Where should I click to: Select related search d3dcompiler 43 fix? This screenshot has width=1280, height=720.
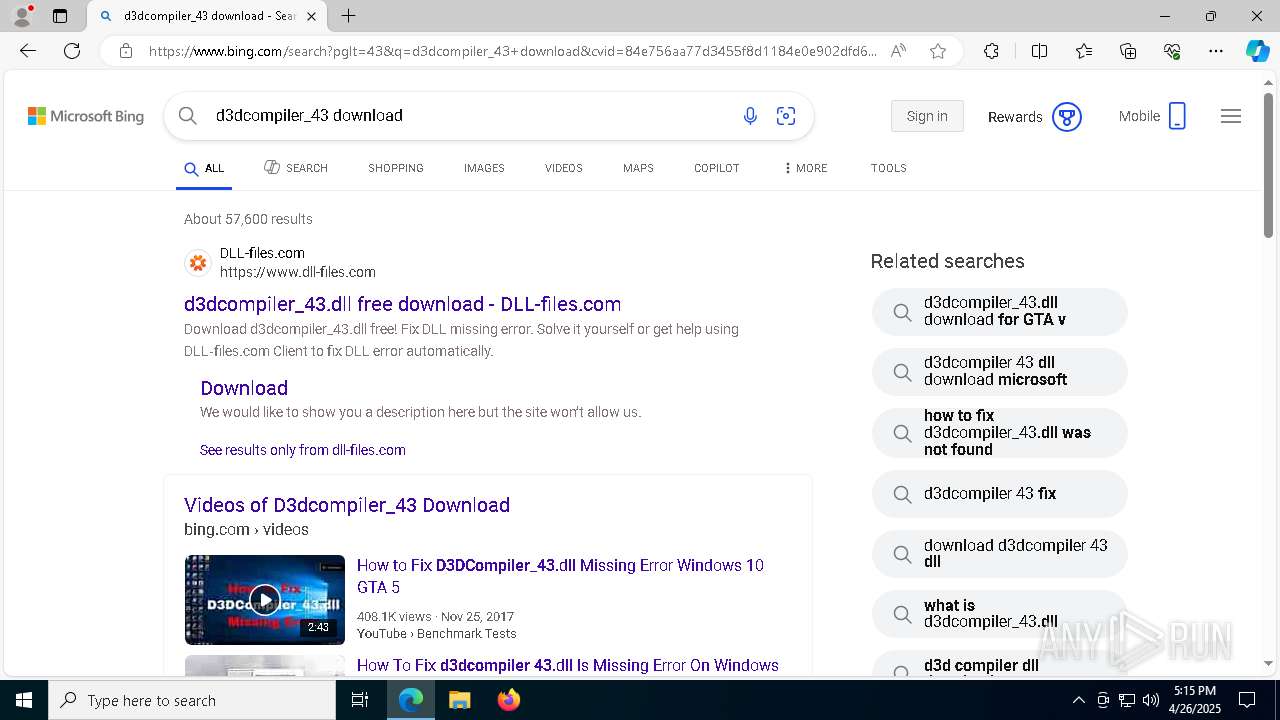1000,494
